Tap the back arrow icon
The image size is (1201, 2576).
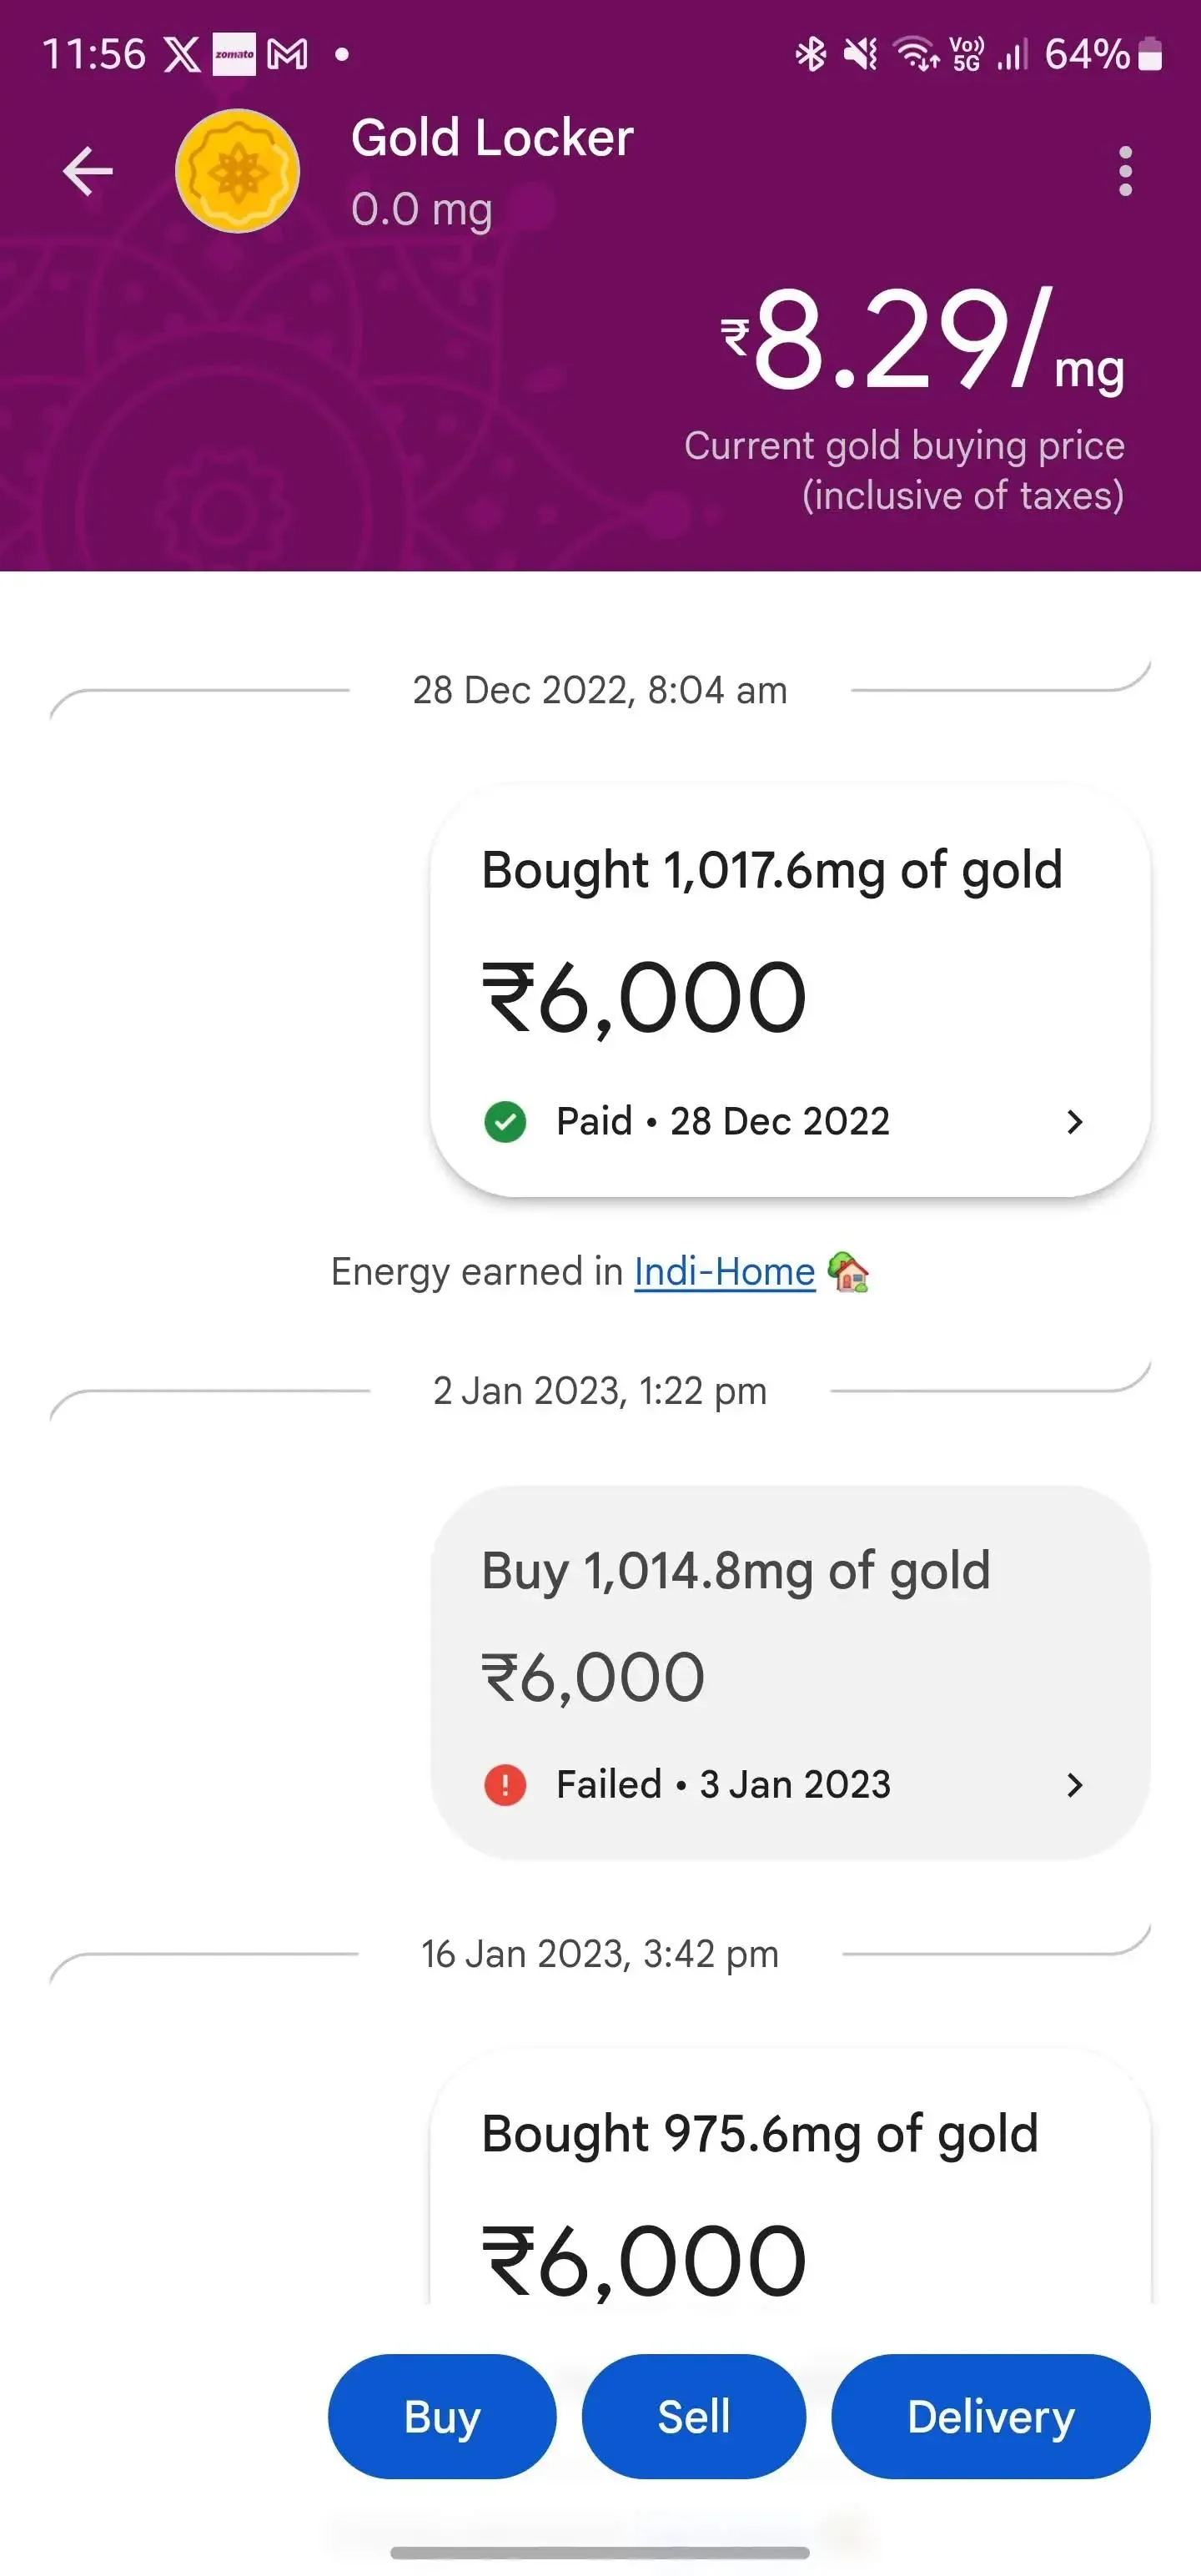(88, 171)
